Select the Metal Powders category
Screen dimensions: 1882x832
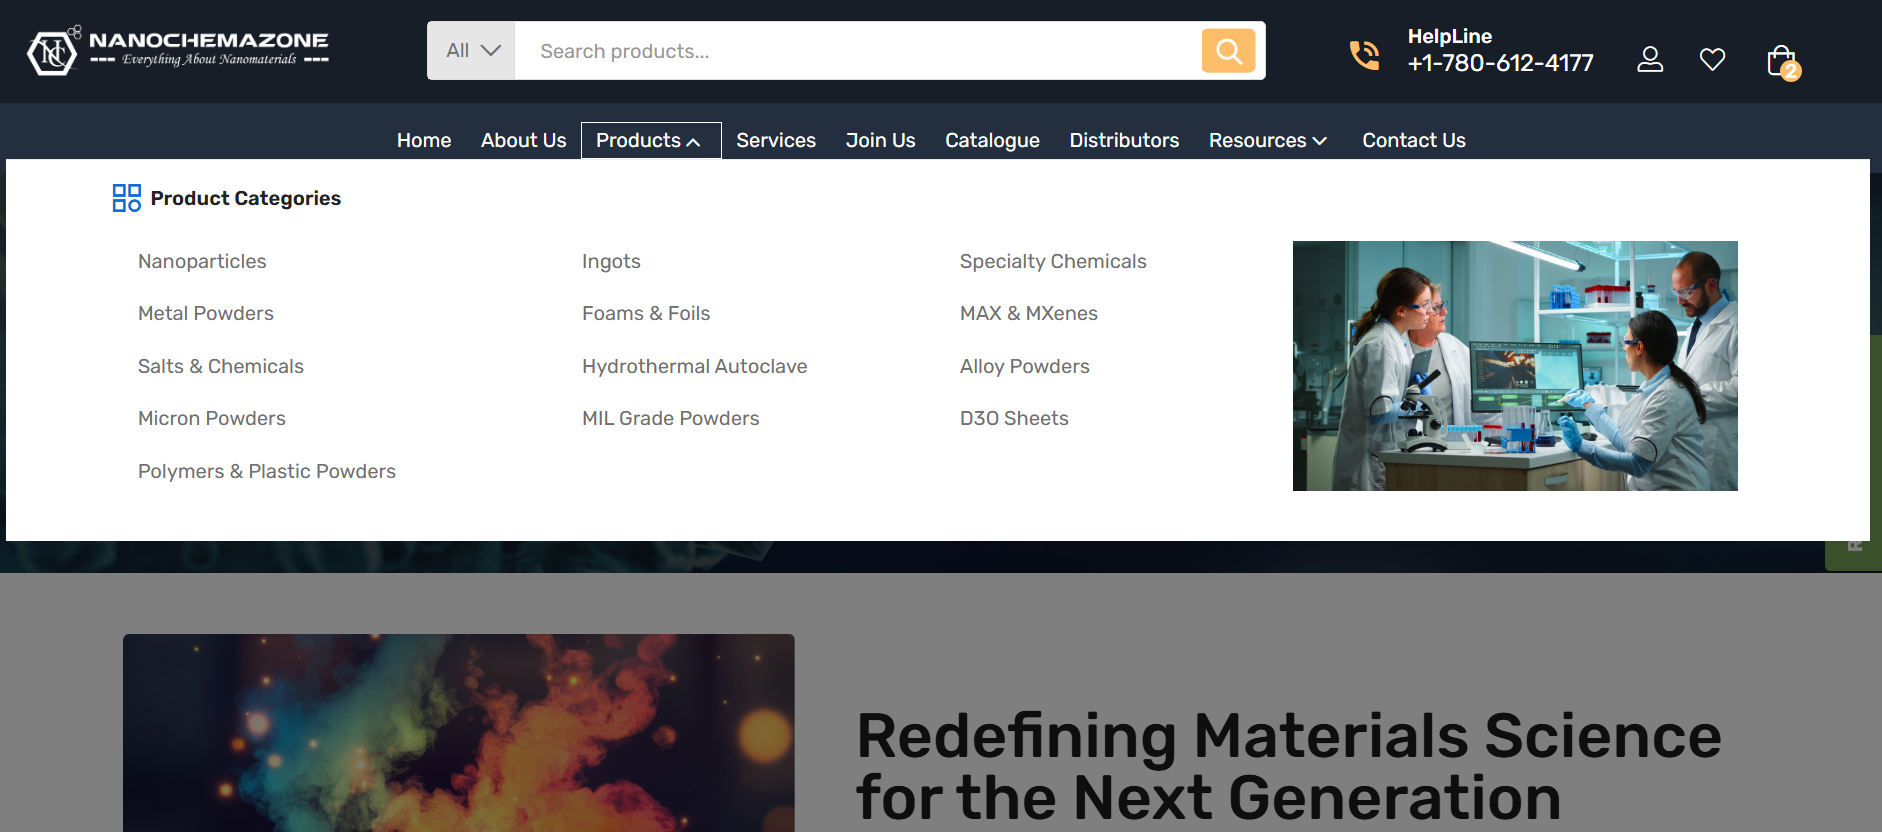206,313
